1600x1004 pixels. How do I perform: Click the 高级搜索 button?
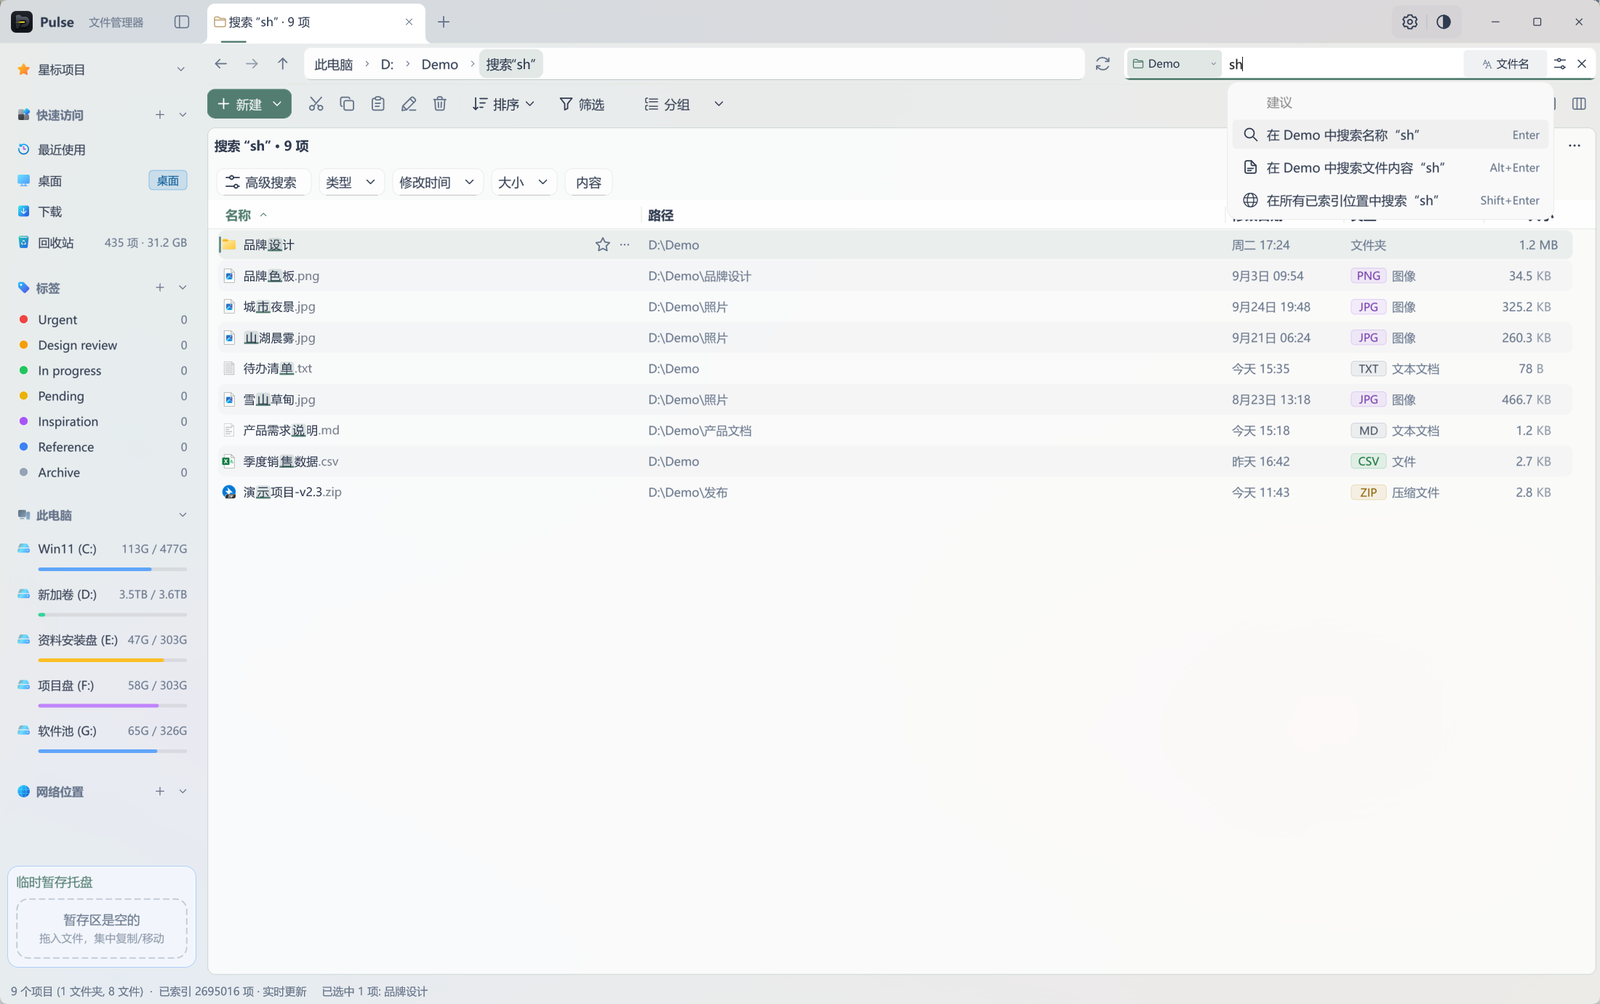(262, 183)
